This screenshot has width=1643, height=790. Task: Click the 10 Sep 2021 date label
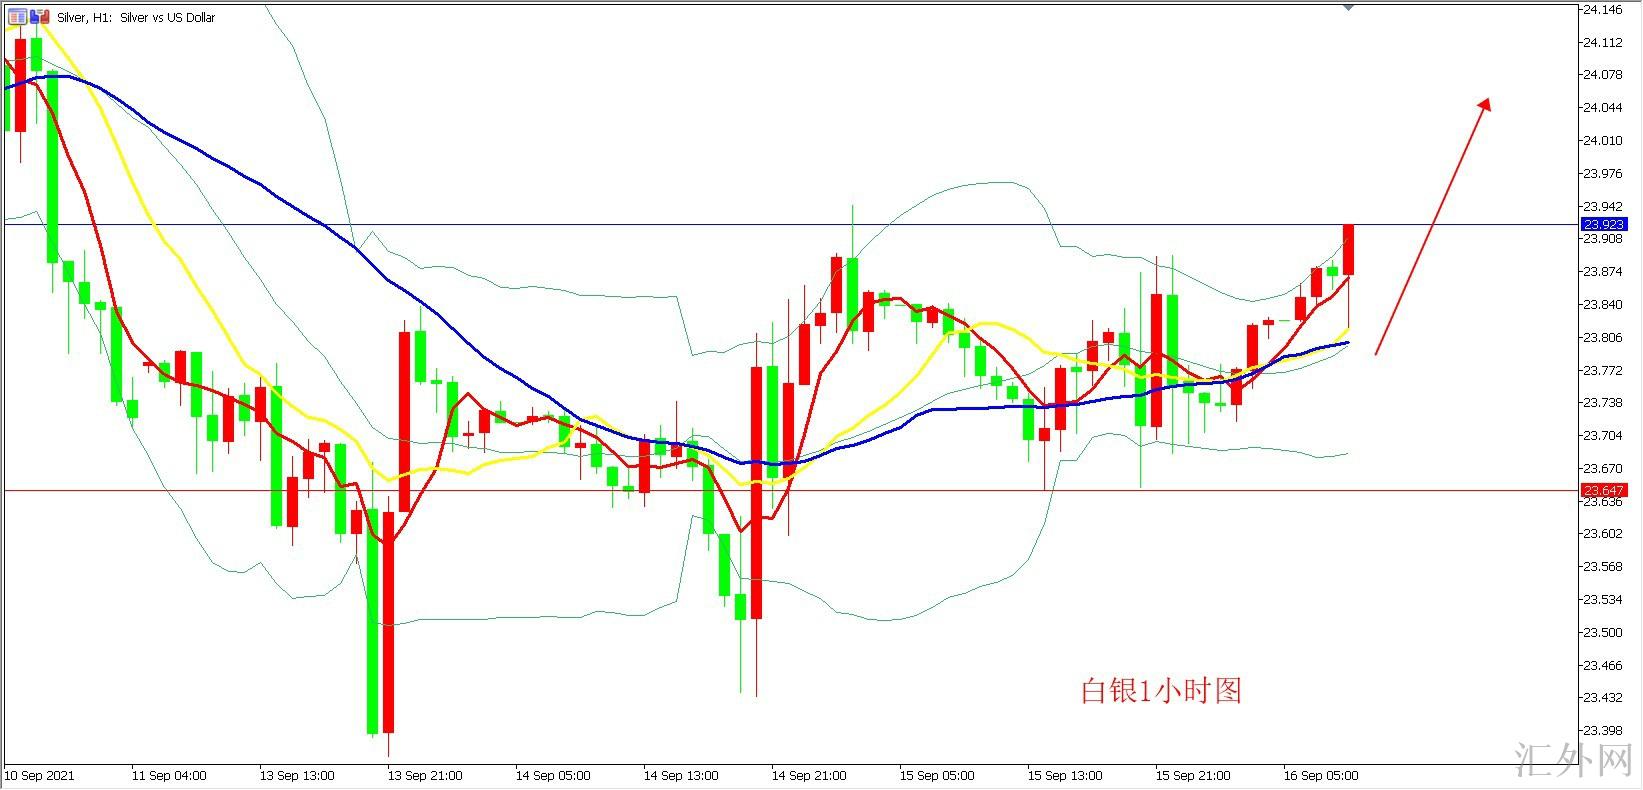click(x=40, y=775)
